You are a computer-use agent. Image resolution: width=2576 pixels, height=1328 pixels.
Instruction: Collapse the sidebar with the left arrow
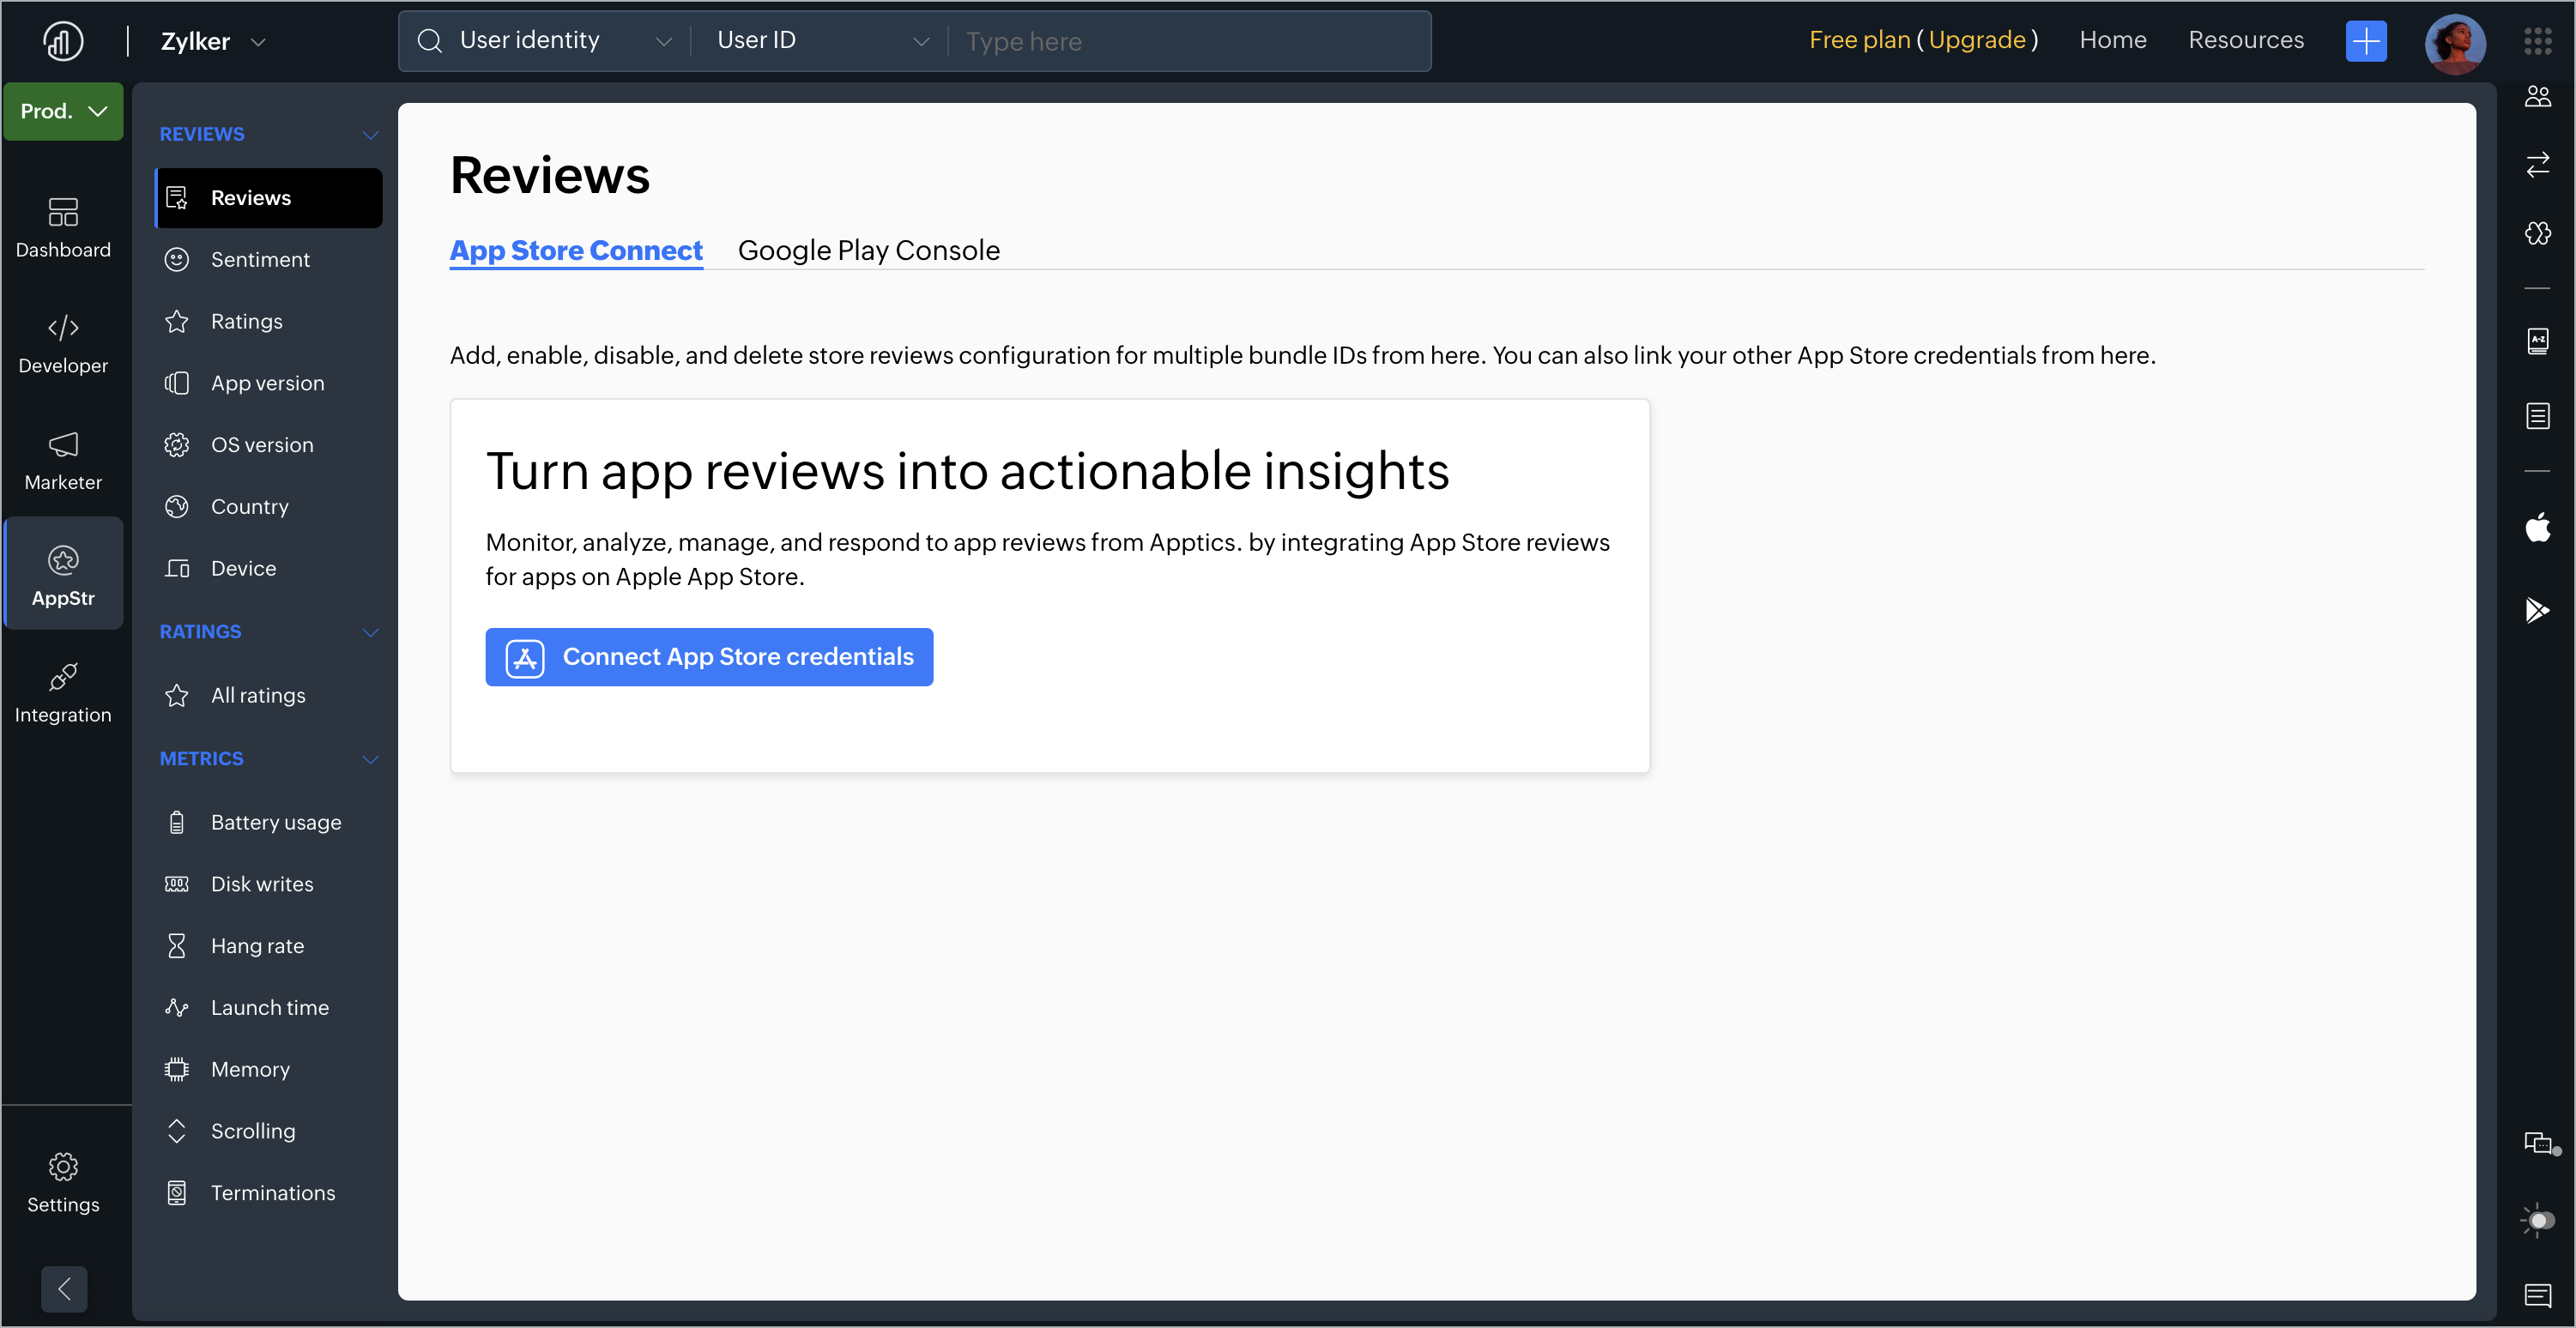[64, 1288]
